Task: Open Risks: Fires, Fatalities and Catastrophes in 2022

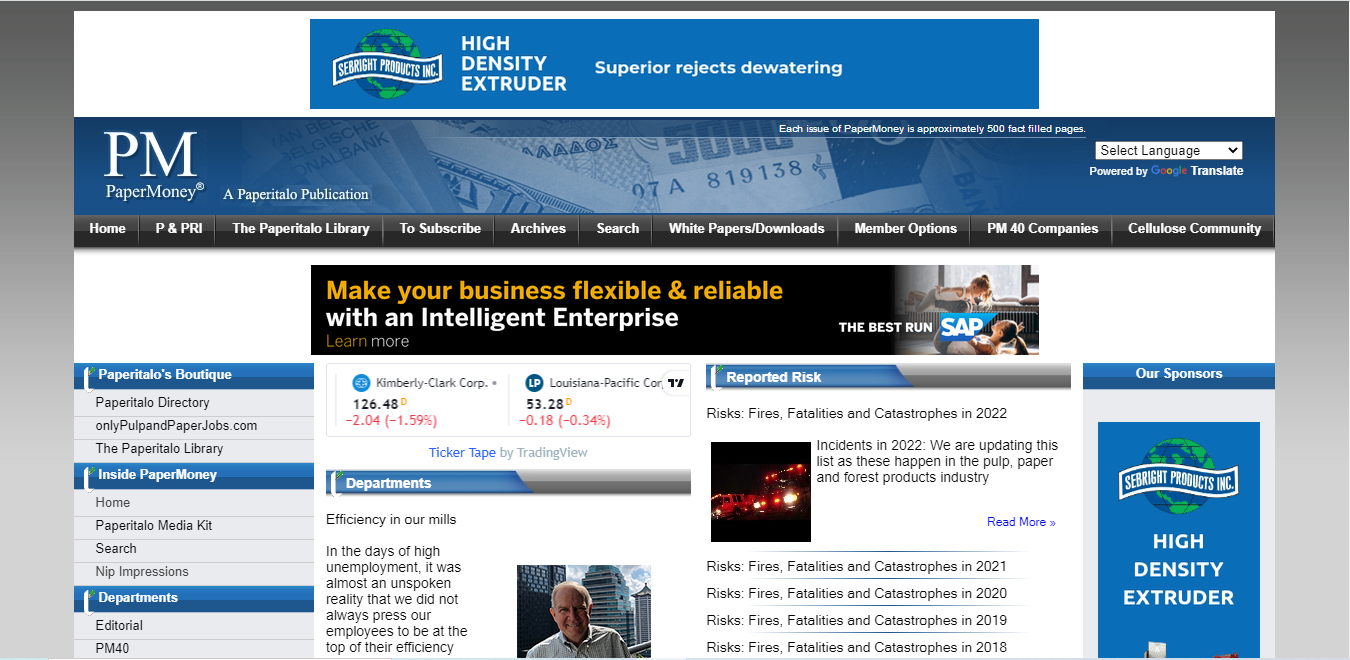Action: click(857, 414)
